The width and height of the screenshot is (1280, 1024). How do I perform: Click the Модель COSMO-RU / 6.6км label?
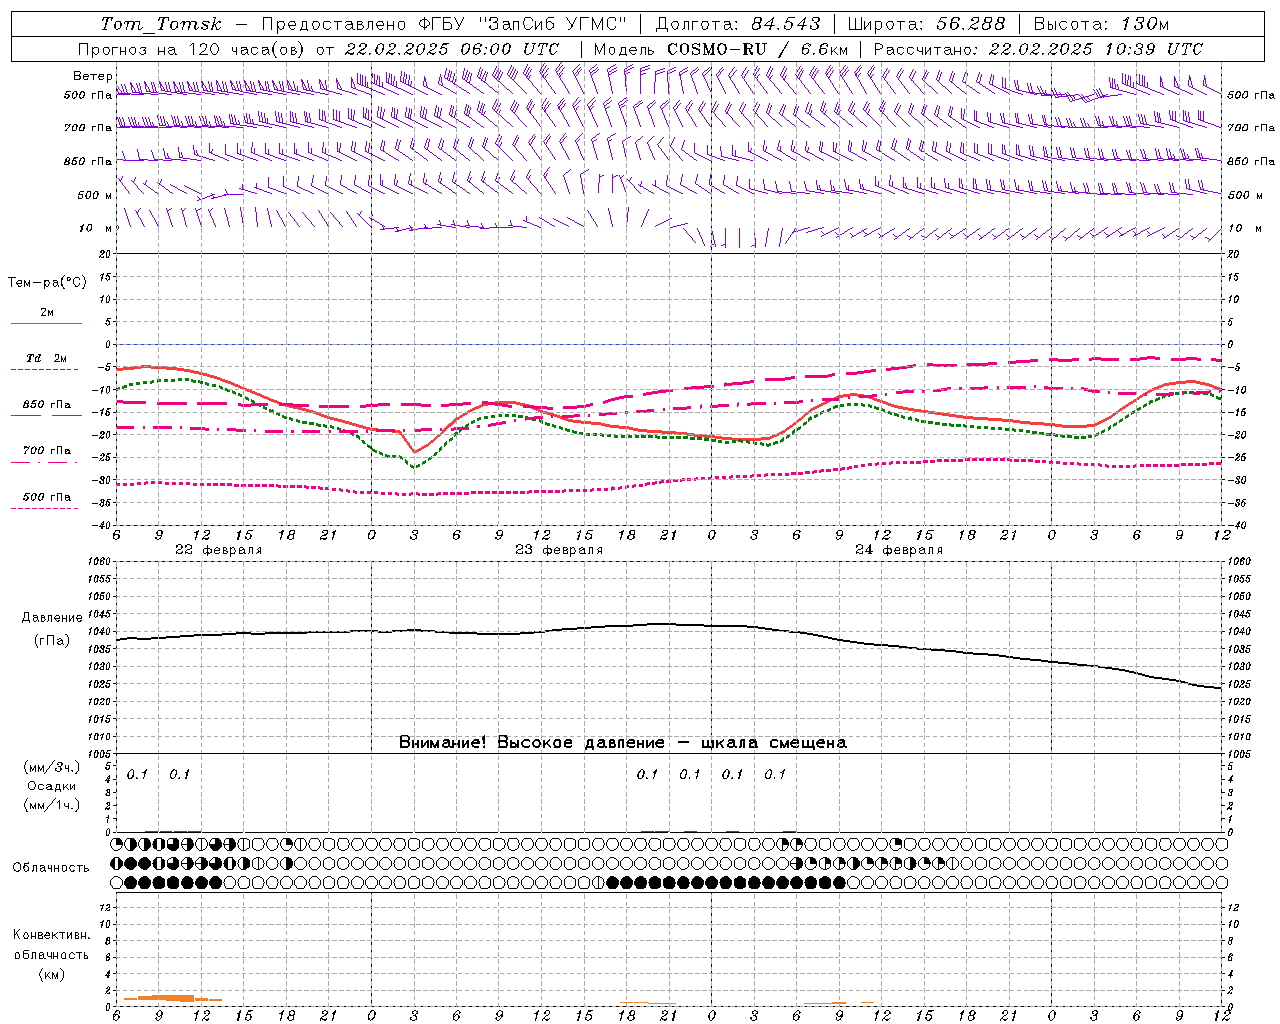click(x=721, y=49)
